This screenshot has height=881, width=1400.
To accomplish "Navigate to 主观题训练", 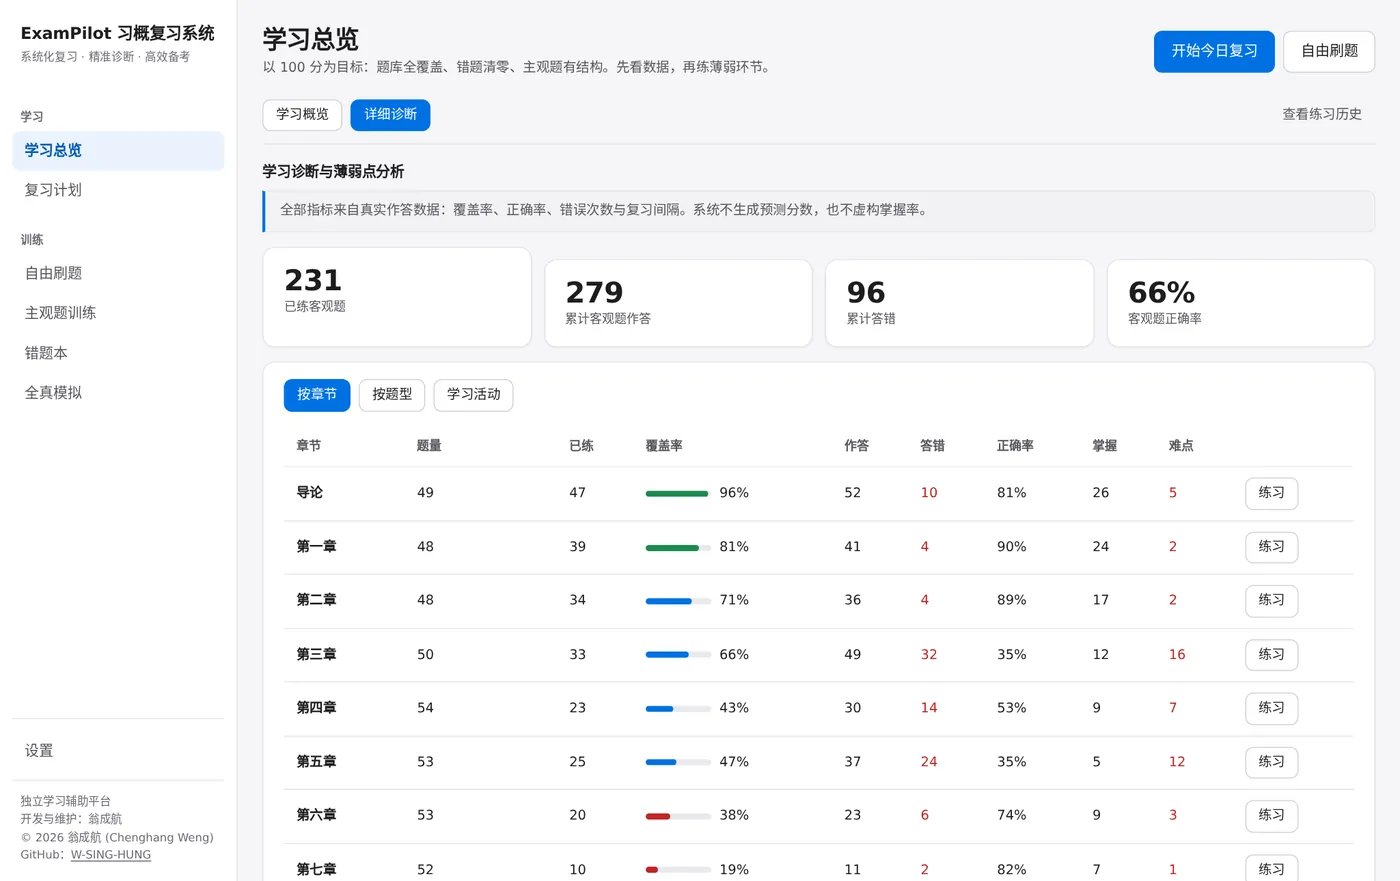I will coord(118,313).
